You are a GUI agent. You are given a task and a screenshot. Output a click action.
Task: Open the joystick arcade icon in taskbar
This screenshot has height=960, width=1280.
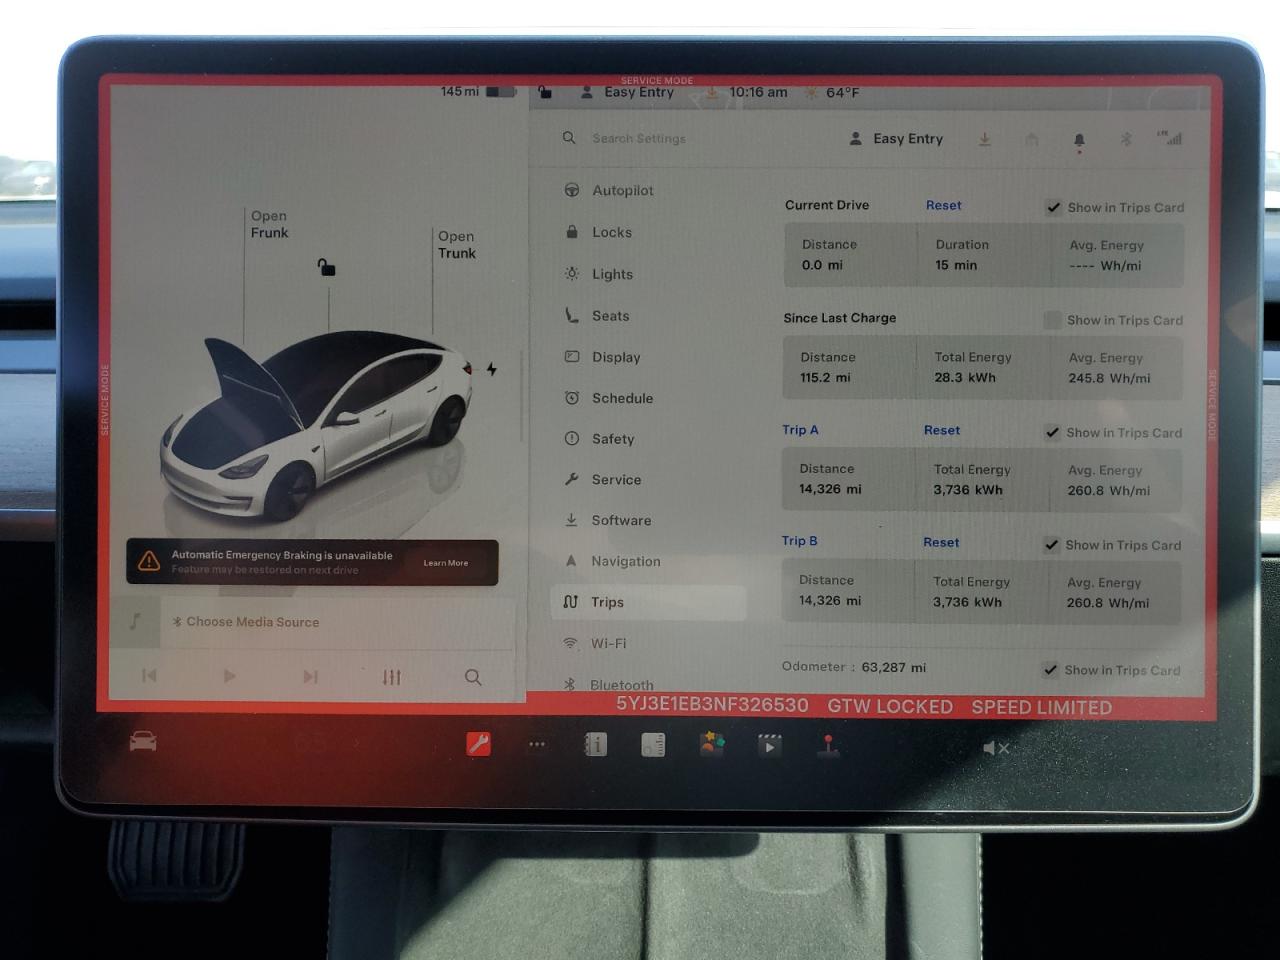828,744
